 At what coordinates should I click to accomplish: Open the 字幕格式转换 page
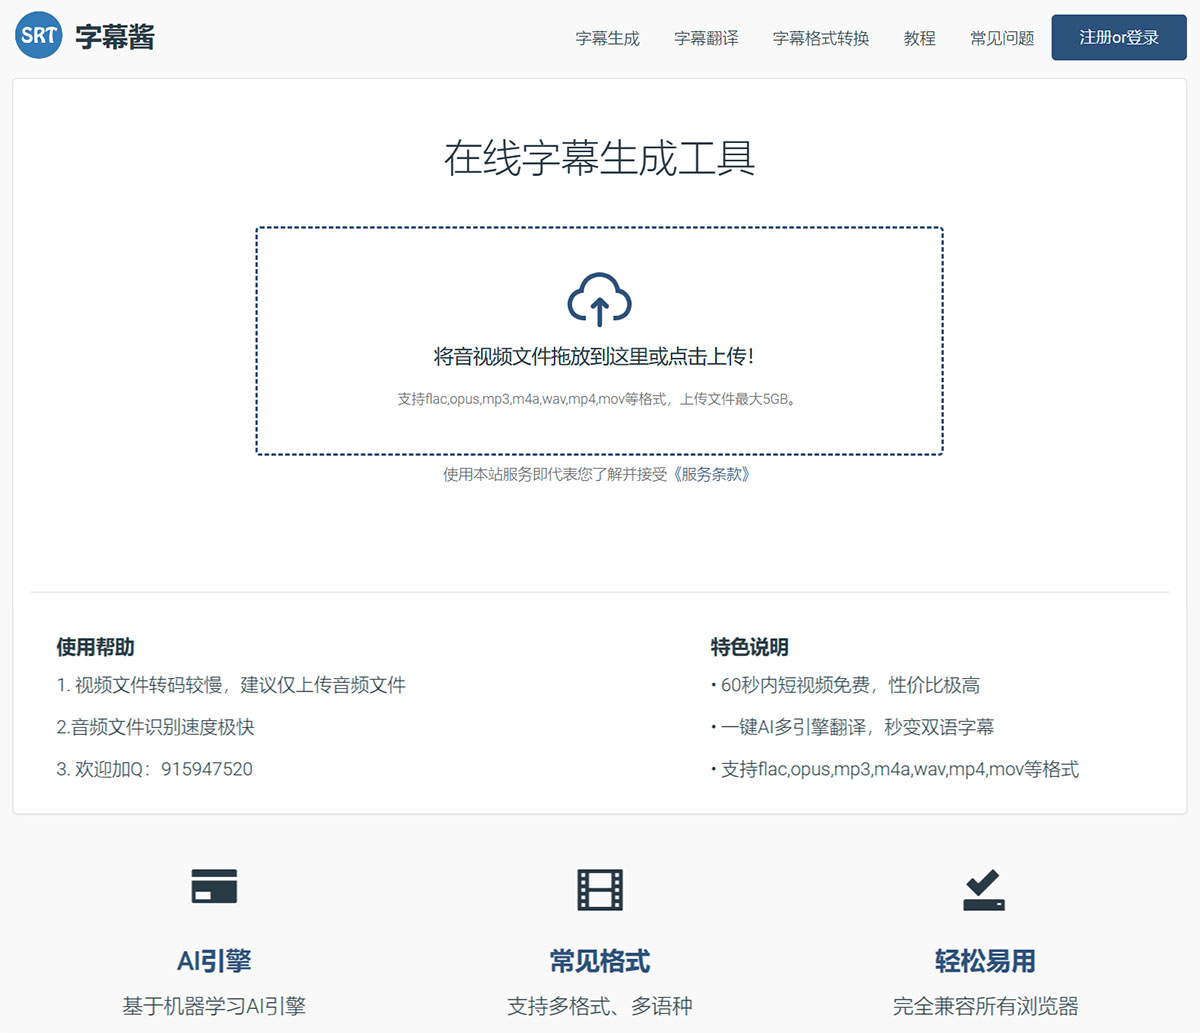pyautogui.click(x=821, y=38)
